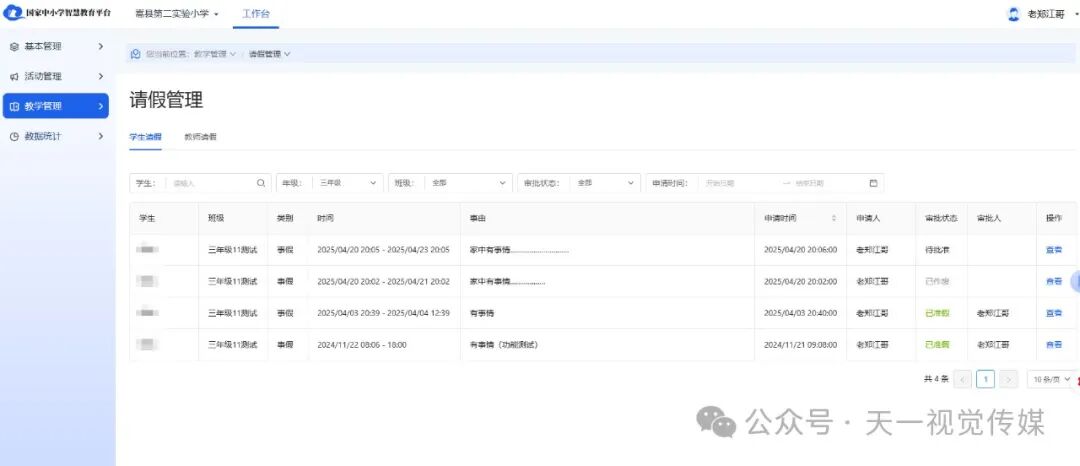Viewport: 1080px width, 466px height.
Task: Open 请假管理 breadcrumb dropdown
Action: pyautogui.click(x=269, y=54)
